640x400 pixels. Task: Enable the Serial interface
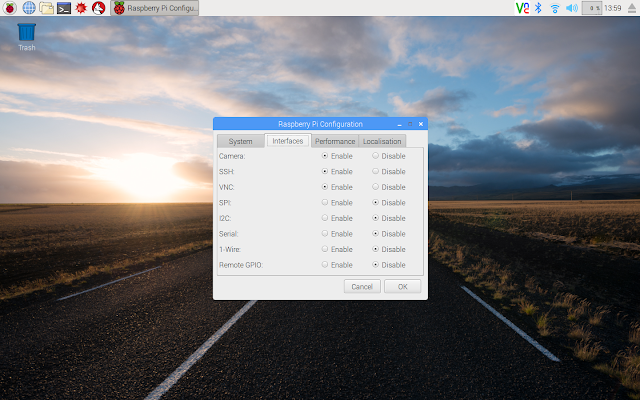coord(337,233)
